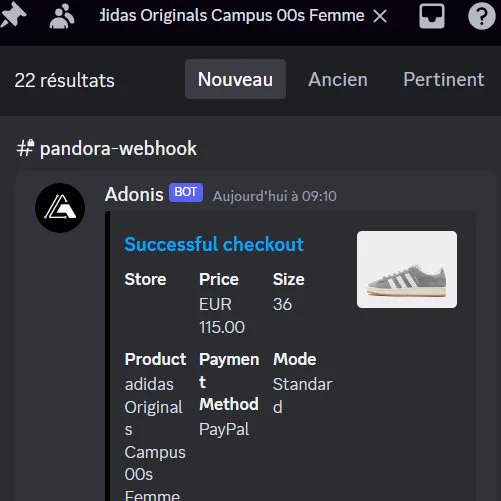Image resolution: width=501 pixels, height=501 pixels.
Task: Click the search field with adidas text
Action: pos(232,16)
